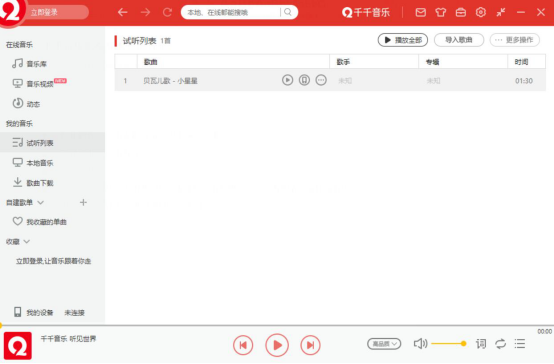This screenshot has height=364, width=554.
Task: Skip to the next track
Action: 311,345
